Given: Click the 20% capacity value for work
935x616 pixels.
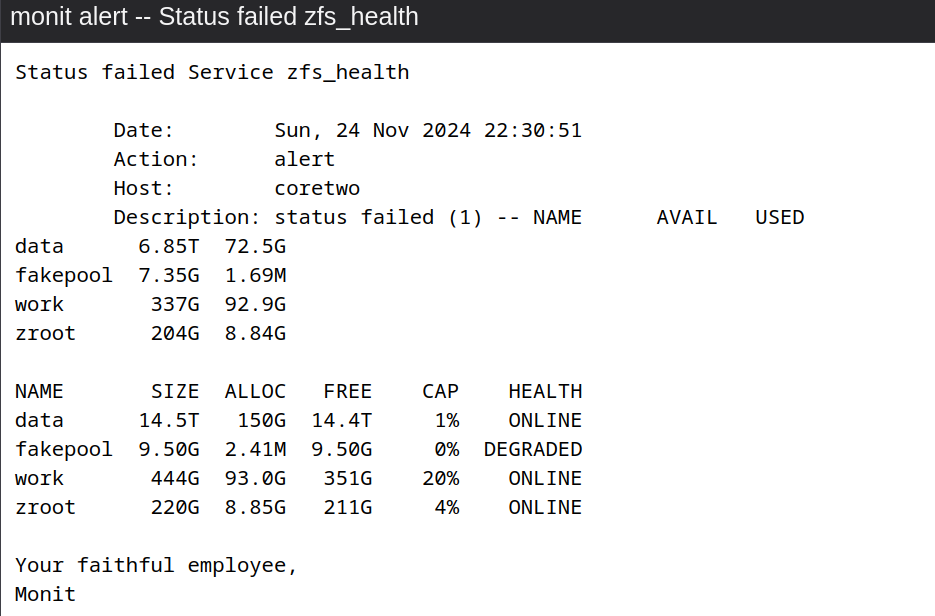Looking at the screenshot, I should pos(441,478).
